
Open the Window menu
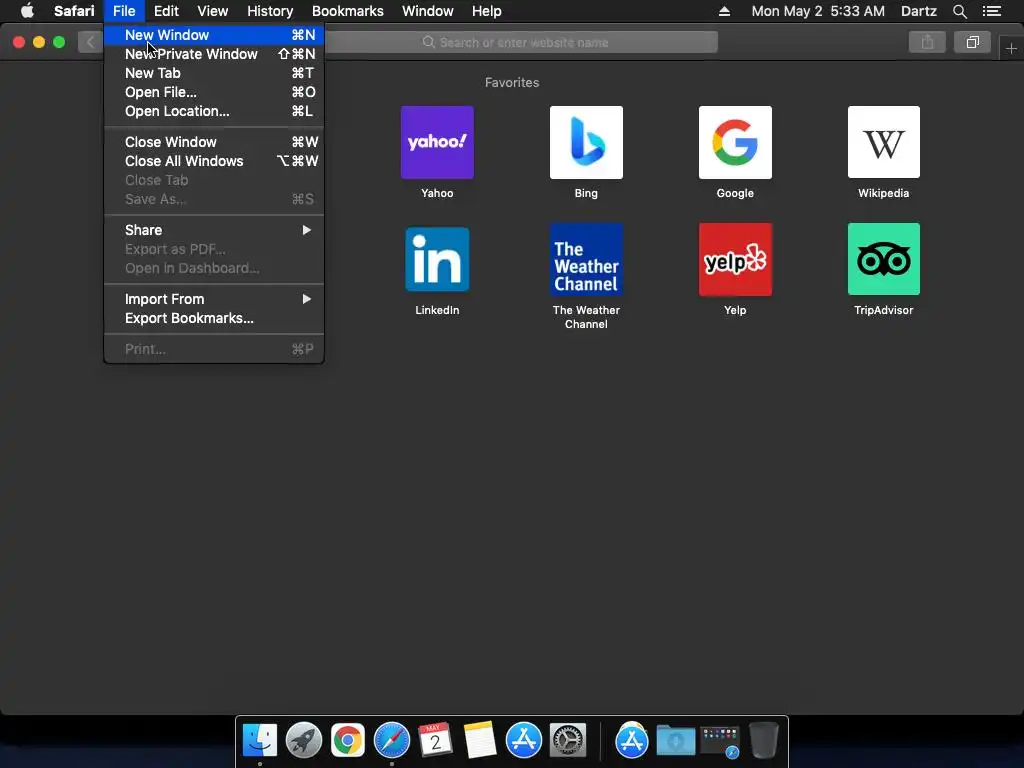[428, 11]
